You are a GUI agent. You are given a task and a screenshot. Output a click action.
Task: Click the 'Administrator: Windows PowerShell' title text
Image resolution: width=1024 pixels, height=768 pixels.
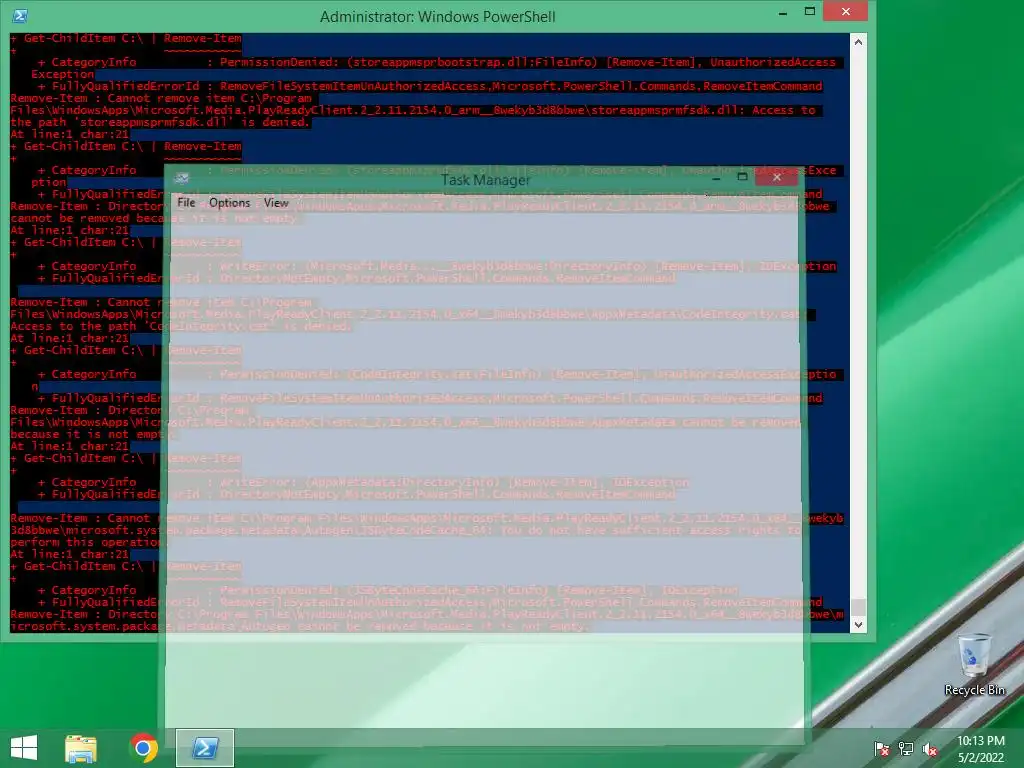tap(438, 16)
